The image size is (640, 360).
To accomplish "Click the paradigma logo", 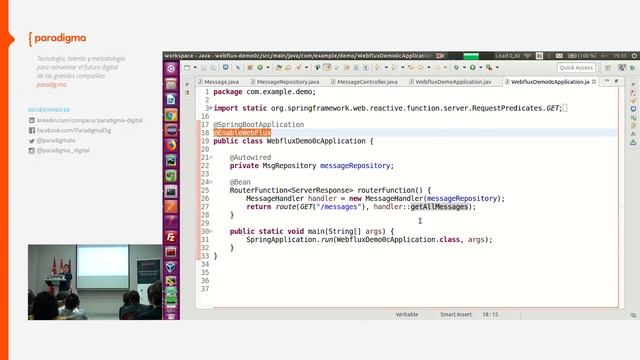I will [x=57, y=38].
